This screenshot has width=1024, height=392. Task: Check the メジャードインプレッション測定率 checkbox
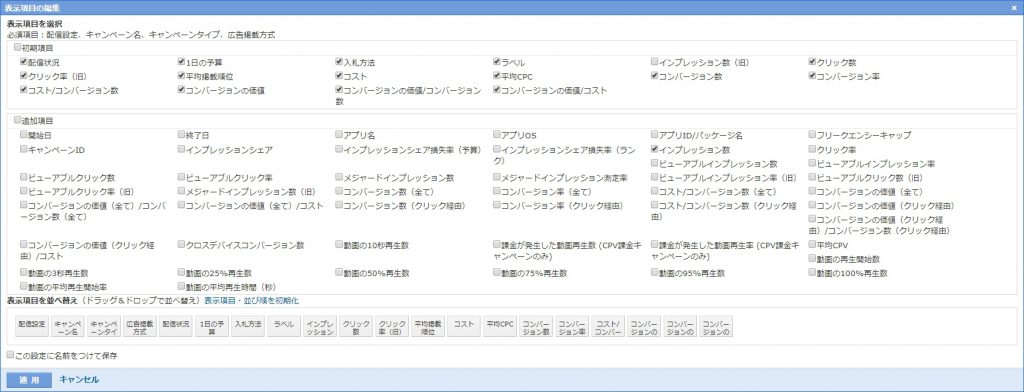pyautogui.click(x=497, y=176)
